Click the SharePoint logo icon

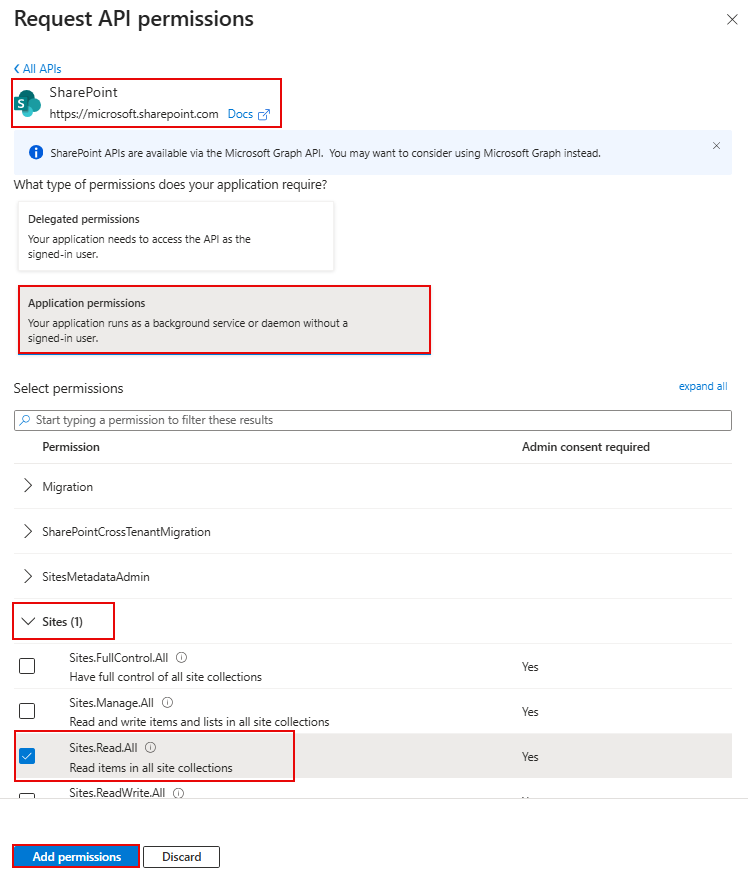tap(28, 103)
